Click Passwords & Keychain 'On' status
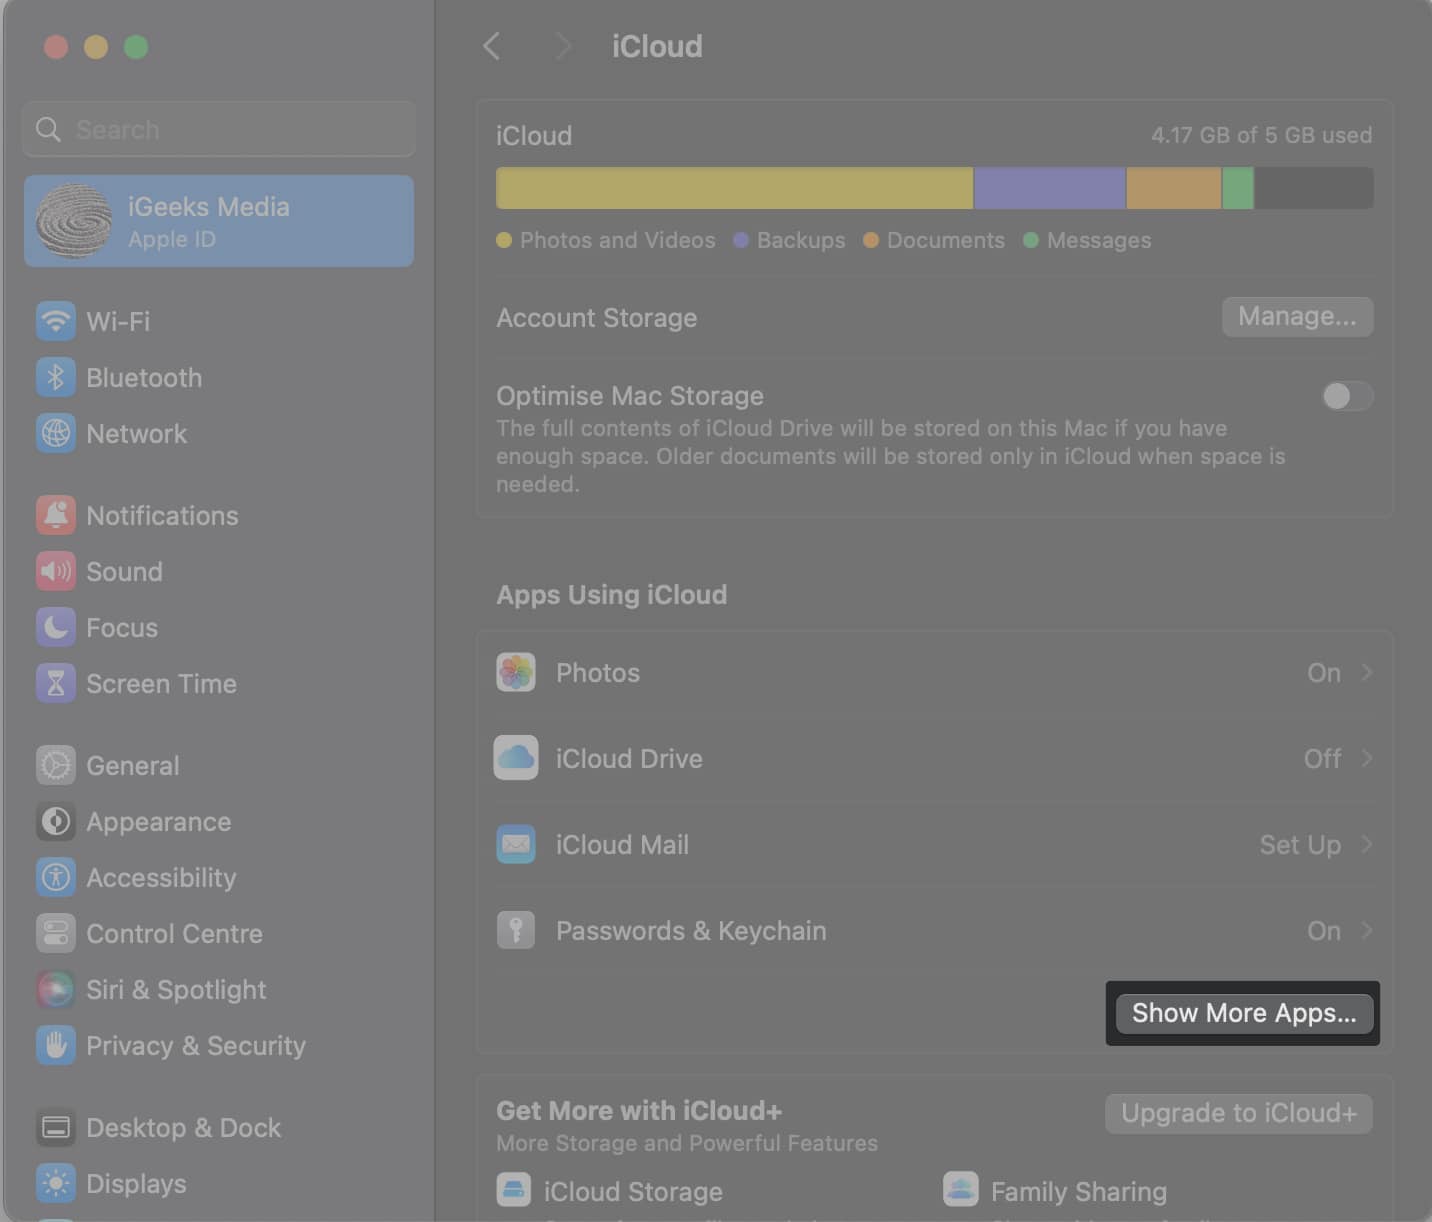Screen dimensions: 1432x1222 coord(1324,931)
